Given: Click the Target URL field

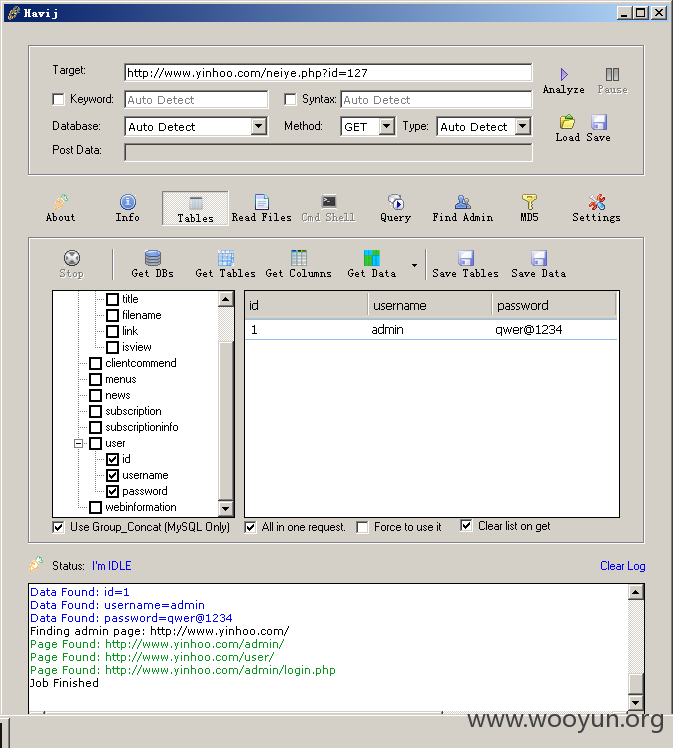Looking at the screenshot, I should point(328,73).
